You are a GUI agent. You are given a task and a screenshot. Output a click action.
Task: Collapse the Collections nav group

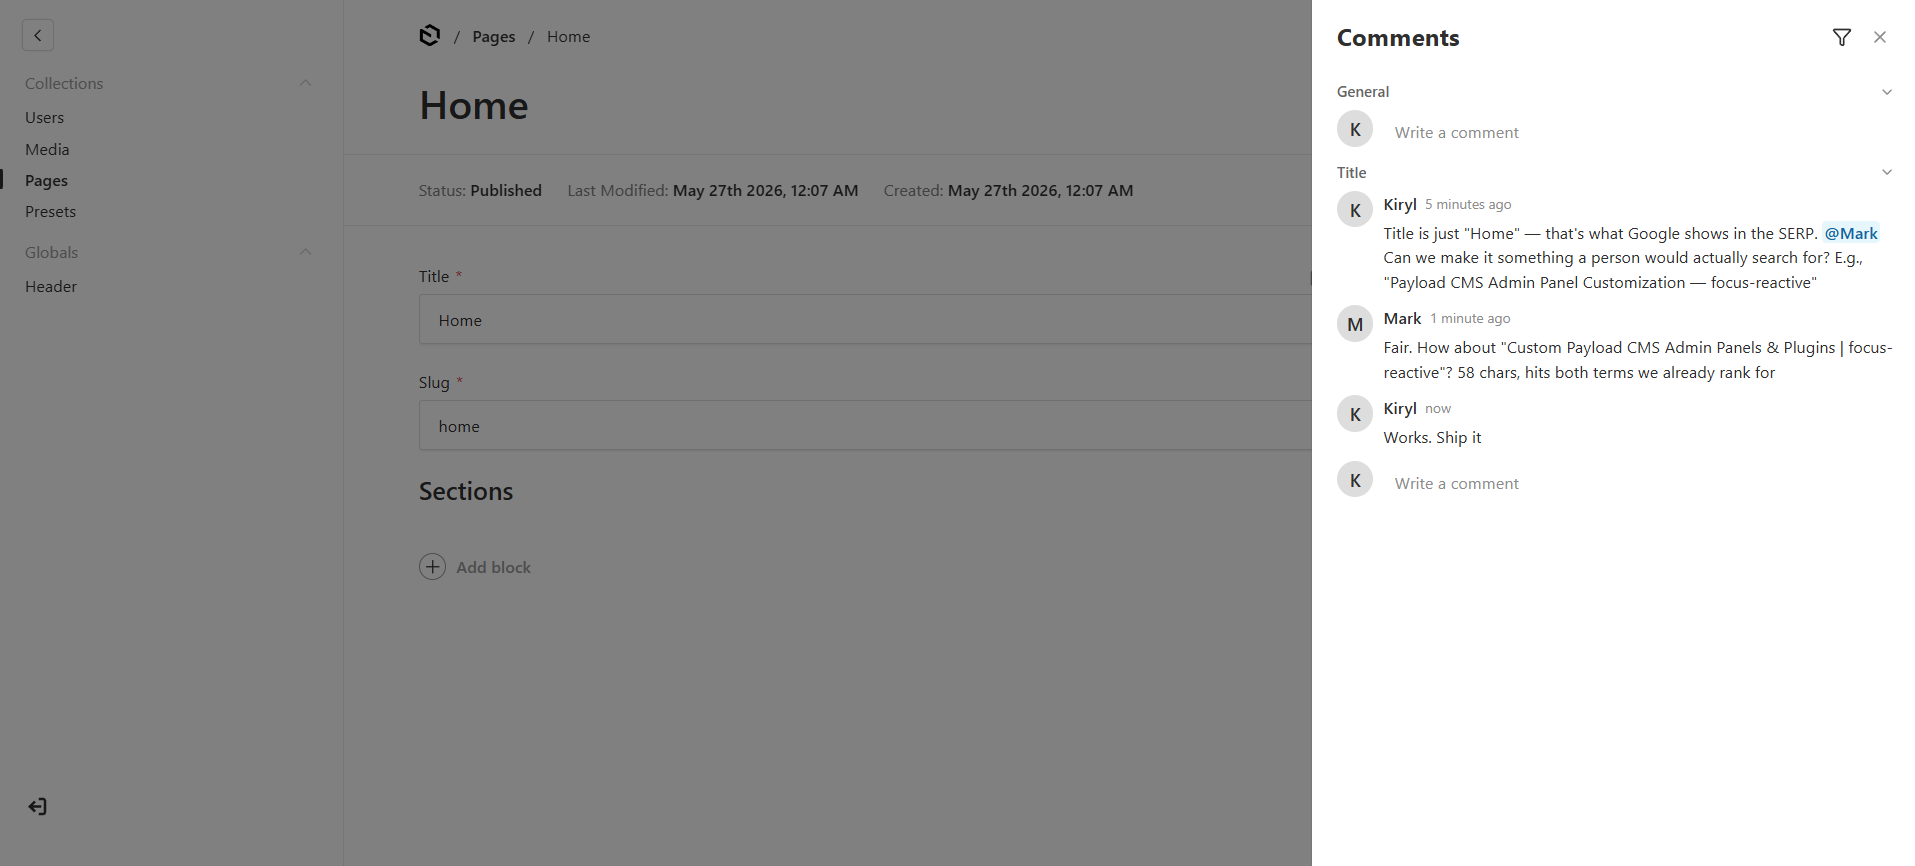tap(306, 83)
